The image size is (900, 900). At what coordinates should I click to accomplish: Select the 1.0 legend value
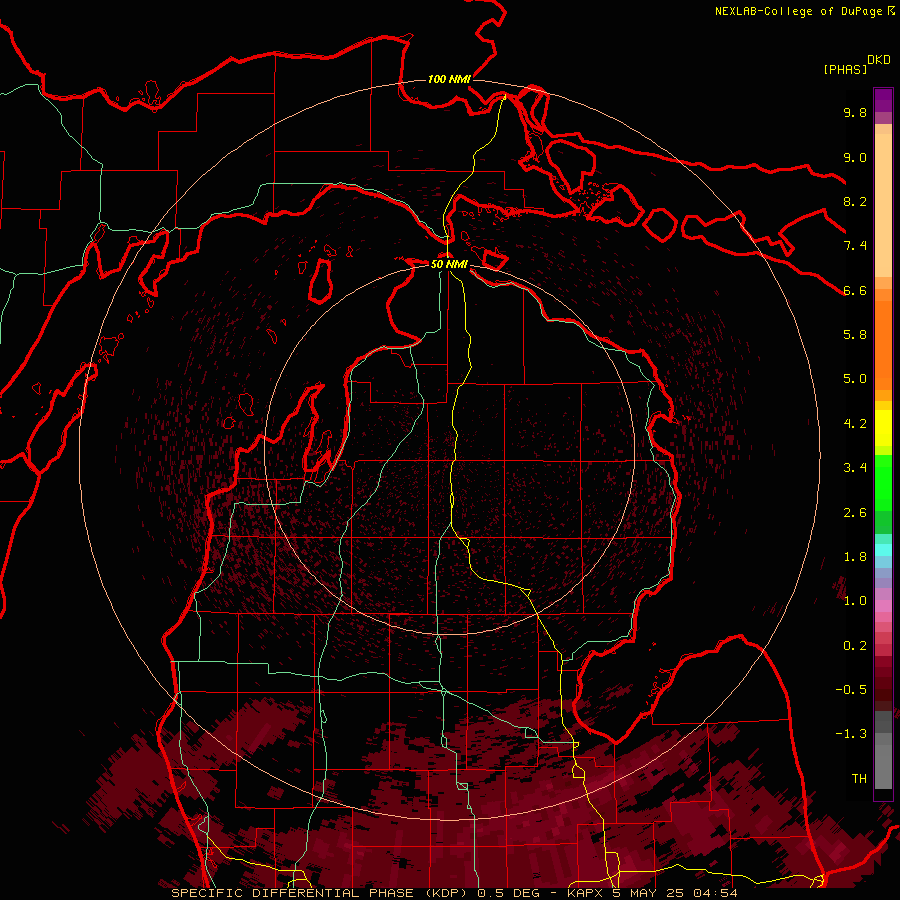pos(855,601)
